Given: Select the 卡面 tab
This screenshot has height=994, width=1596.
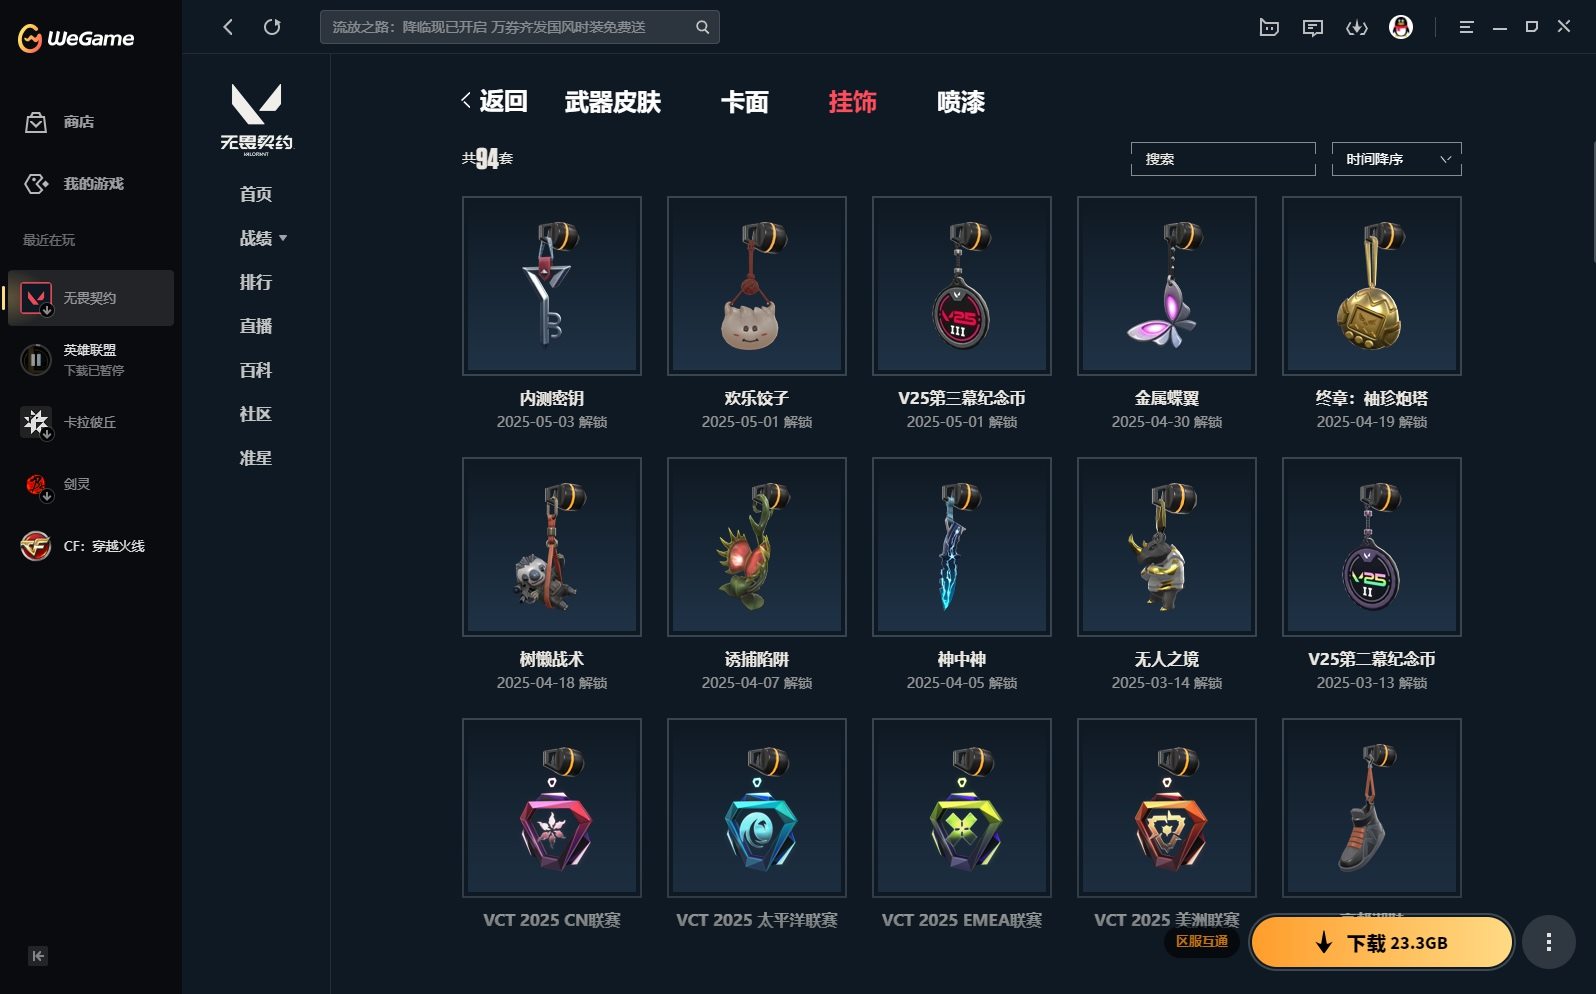Looking at the screenshot, I should pos(744,102).
